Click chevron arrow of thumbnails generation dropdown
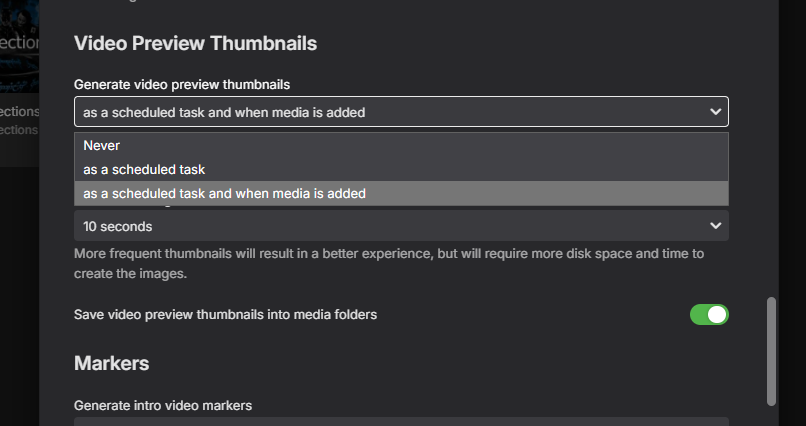 pyautogui.click(x=715, y=112)
